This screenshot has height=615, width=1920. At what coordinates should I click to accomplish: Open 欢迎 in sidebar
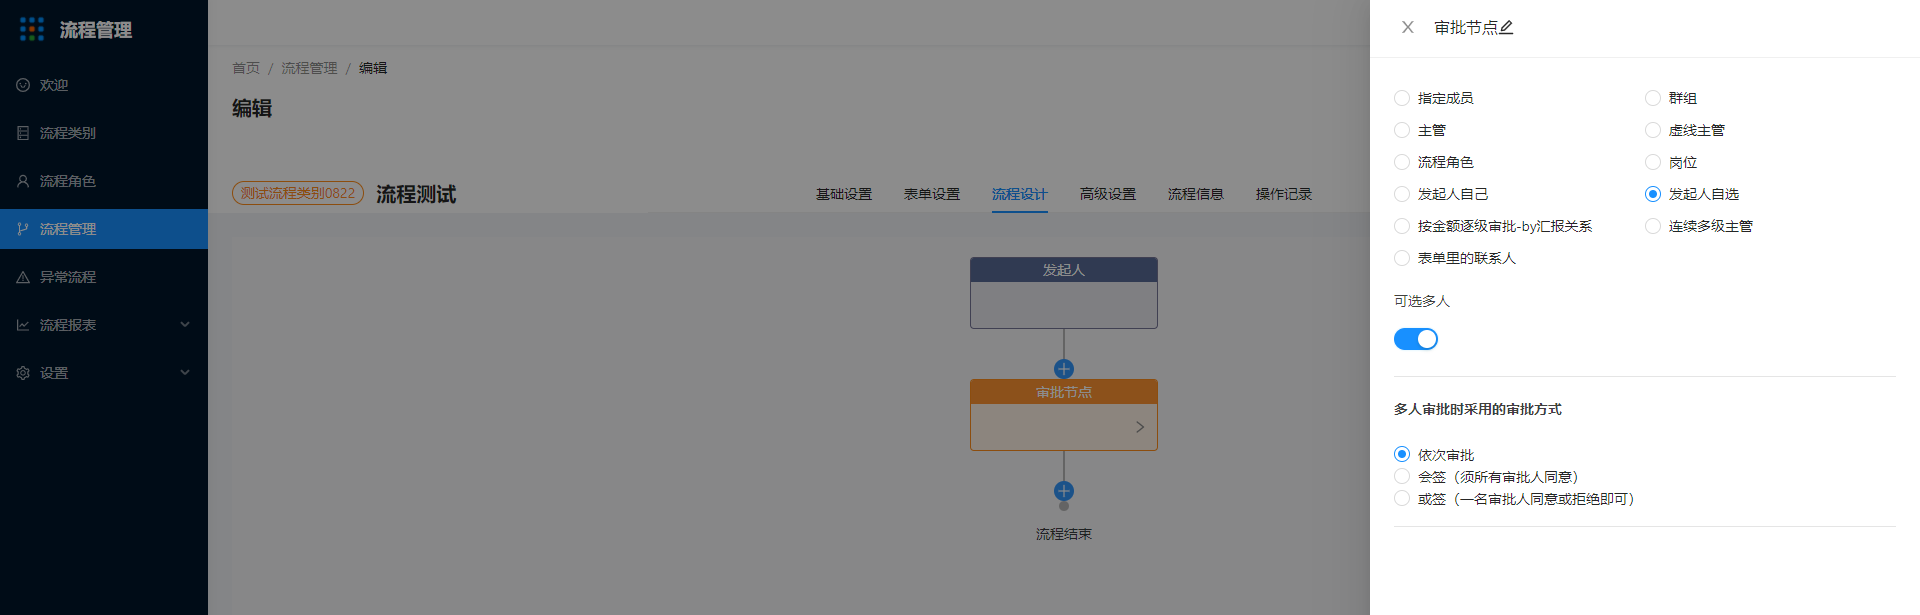tap(104, 85)
